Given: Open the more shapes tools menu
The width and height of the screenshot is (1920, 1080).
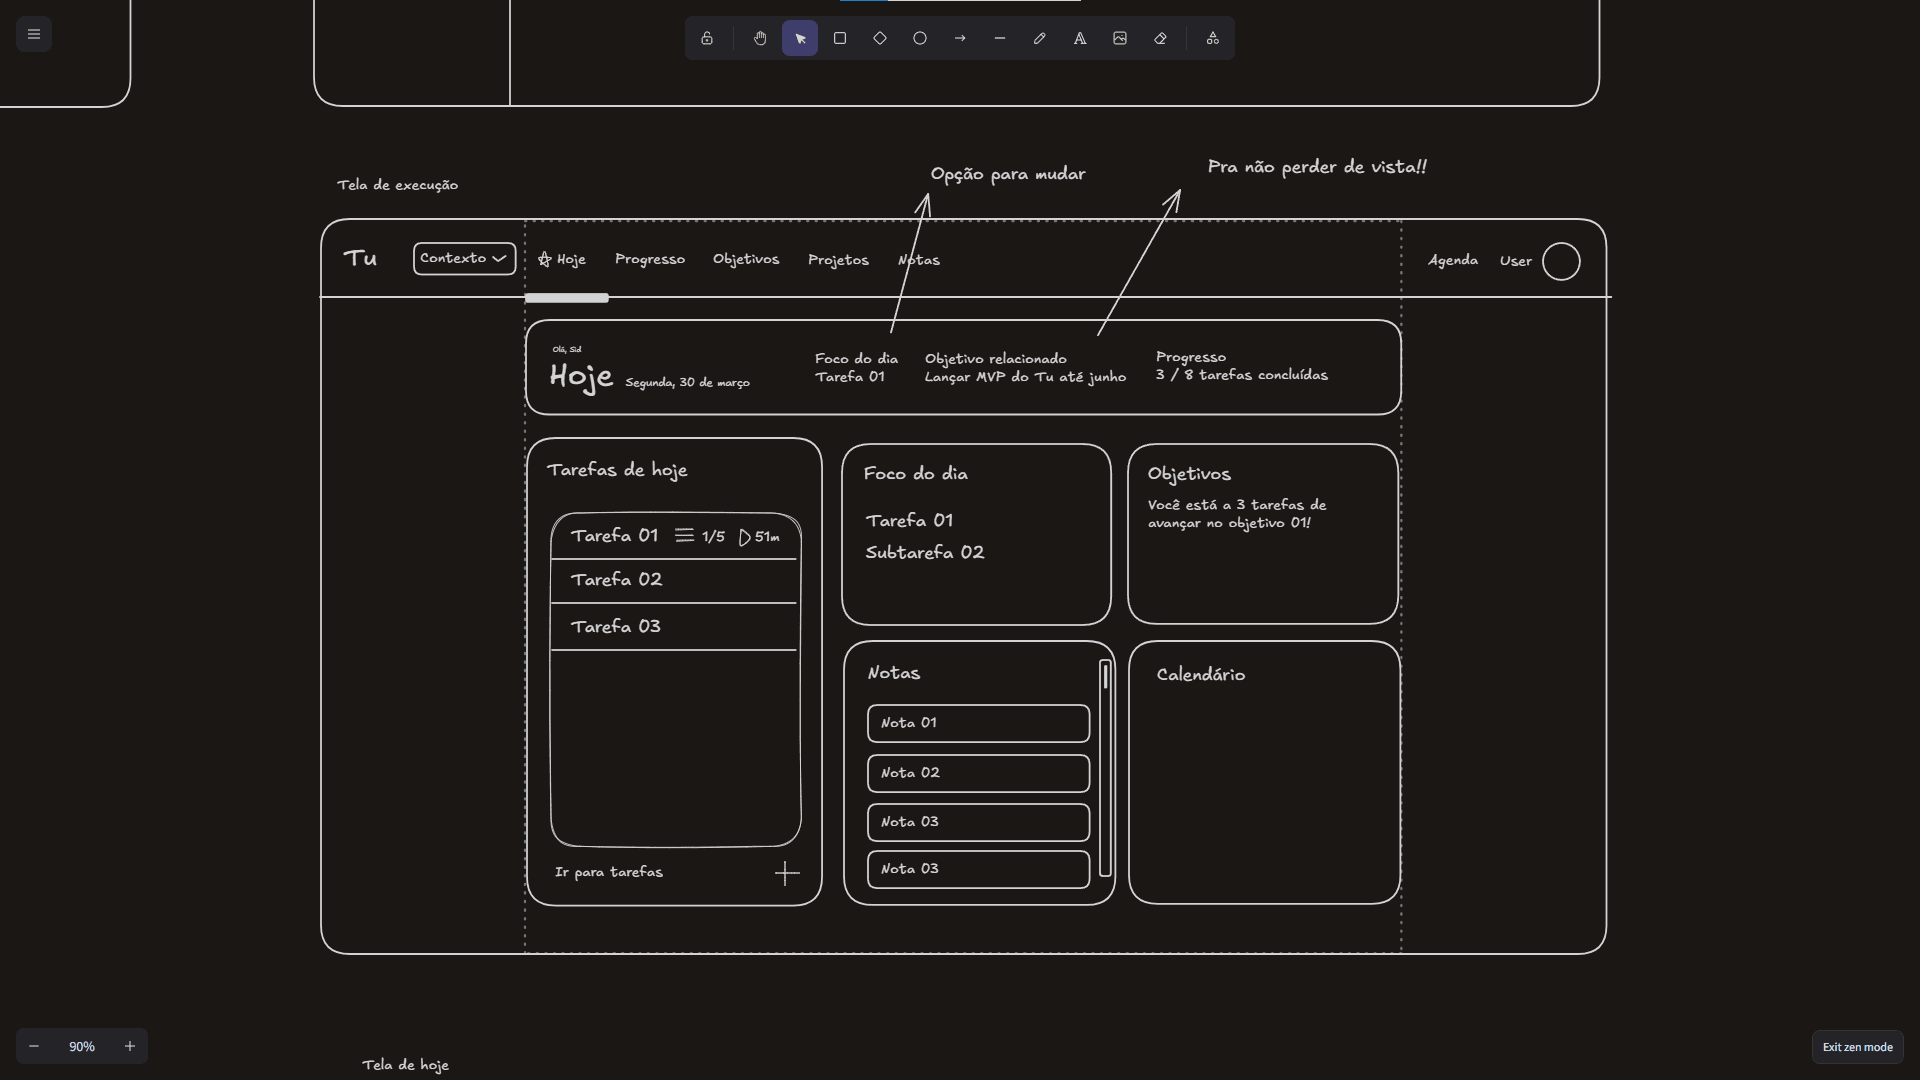Looking at the screenshot, I should tap(1212, 38).
